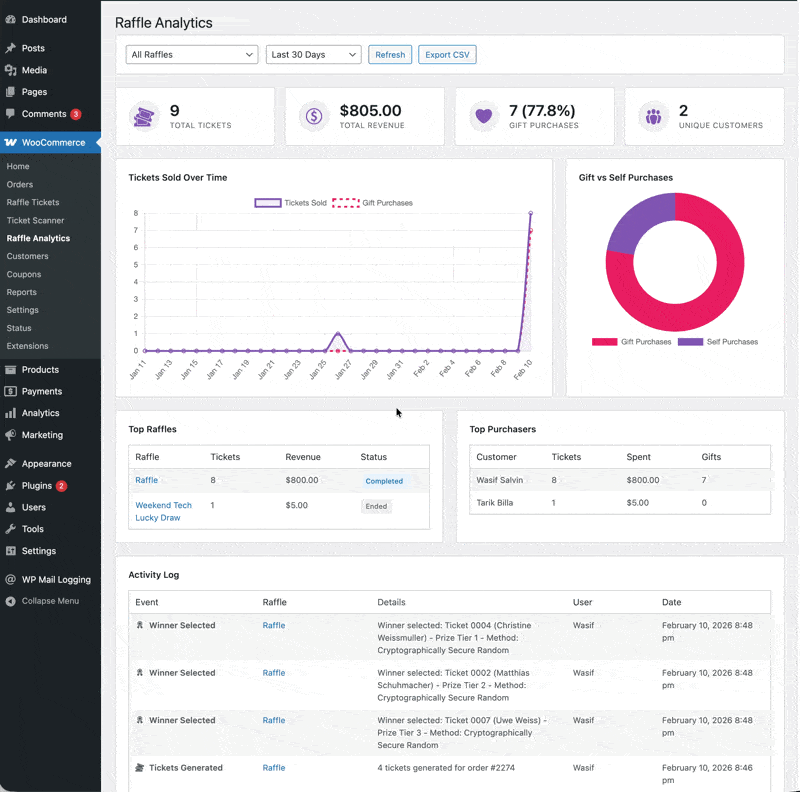Click the Gift Purchases heart icon

tap(483, 117)
